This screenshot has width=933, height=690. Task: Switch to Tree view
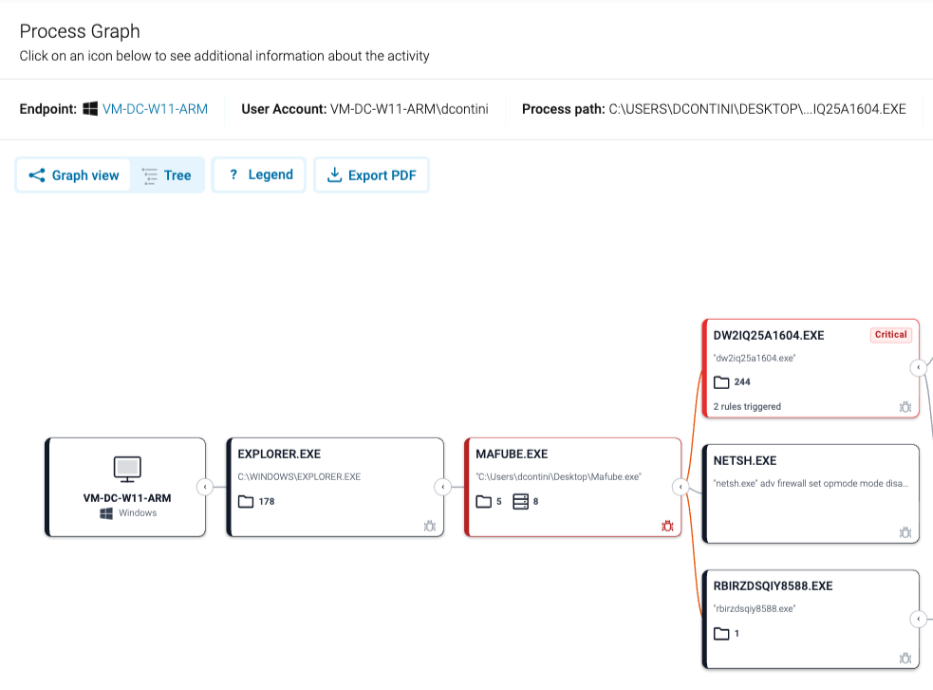coord(167,175)
